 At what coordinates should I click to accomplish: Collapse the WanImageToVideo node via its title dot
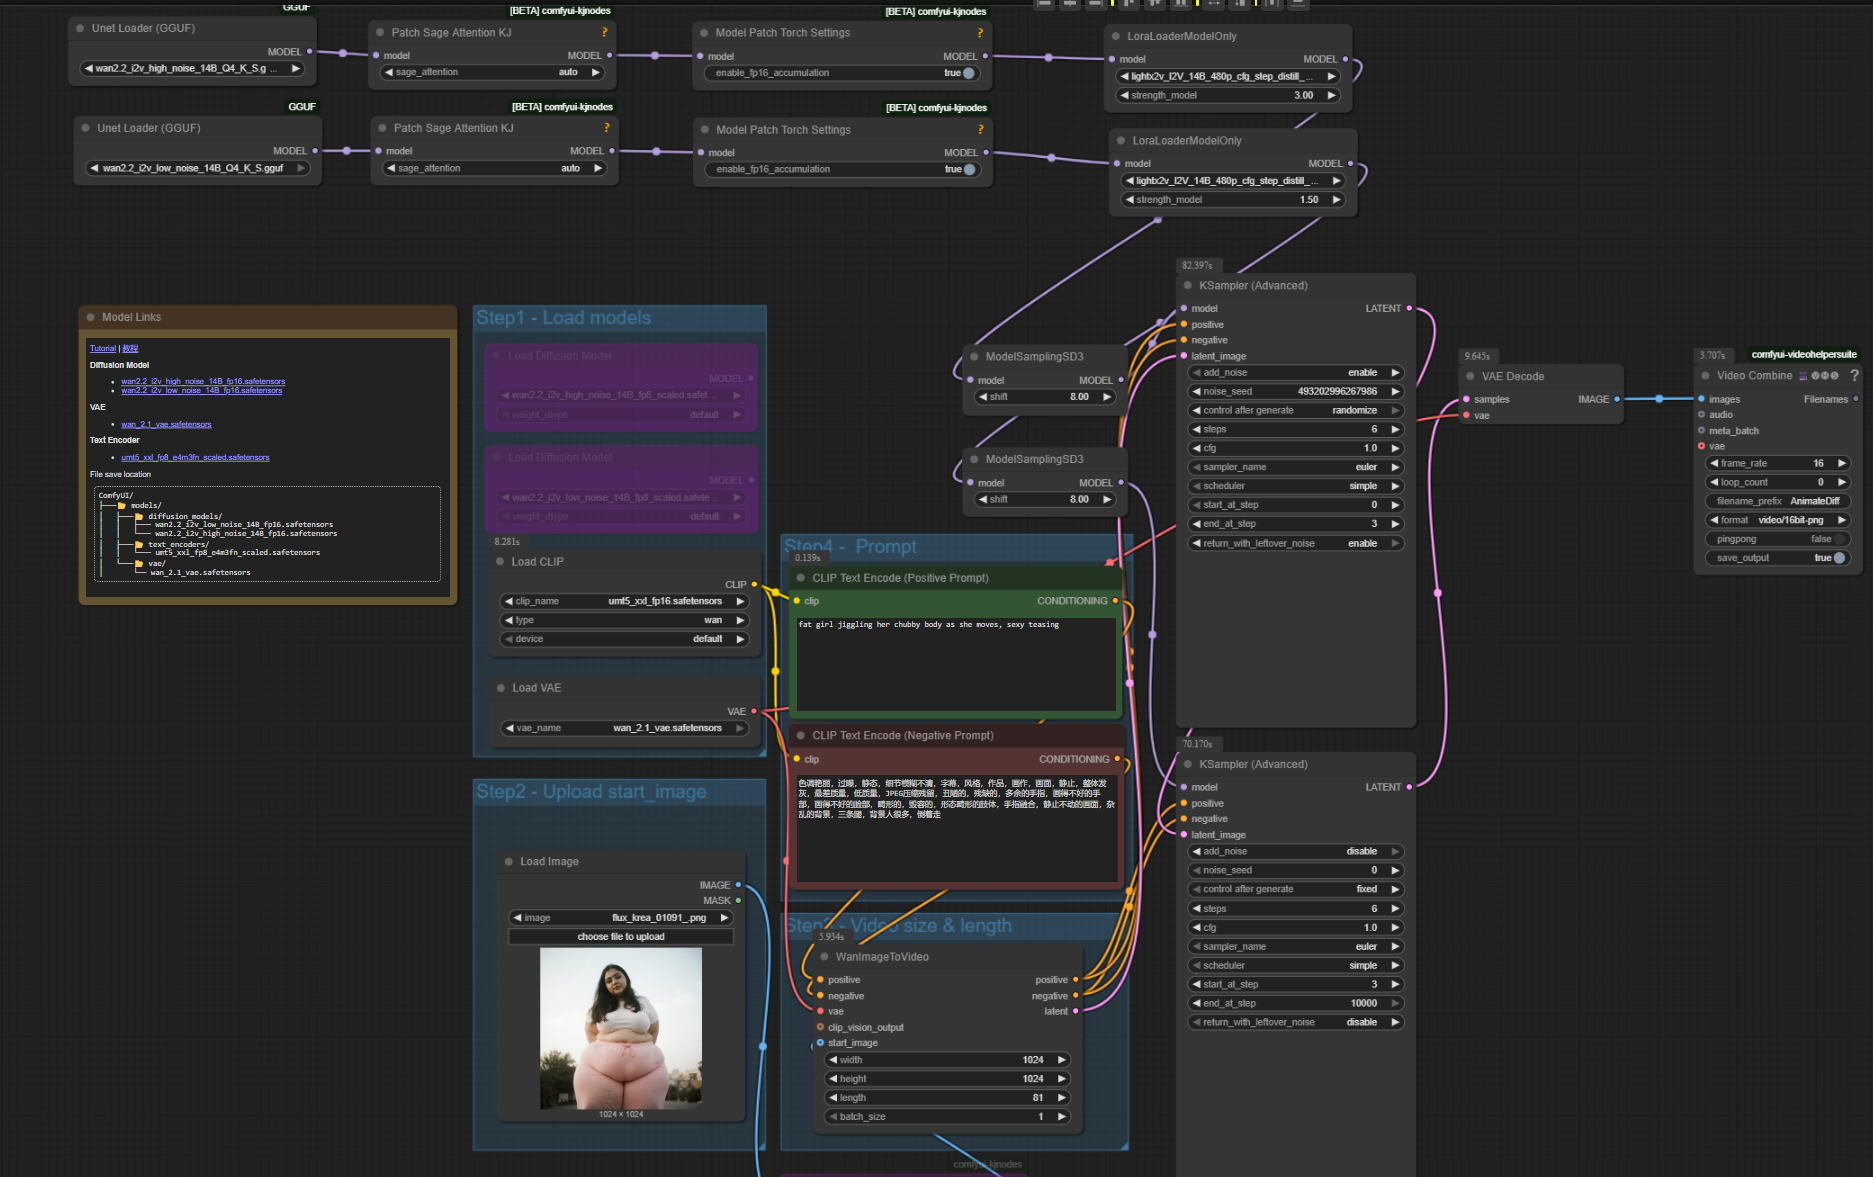point(824,957)
